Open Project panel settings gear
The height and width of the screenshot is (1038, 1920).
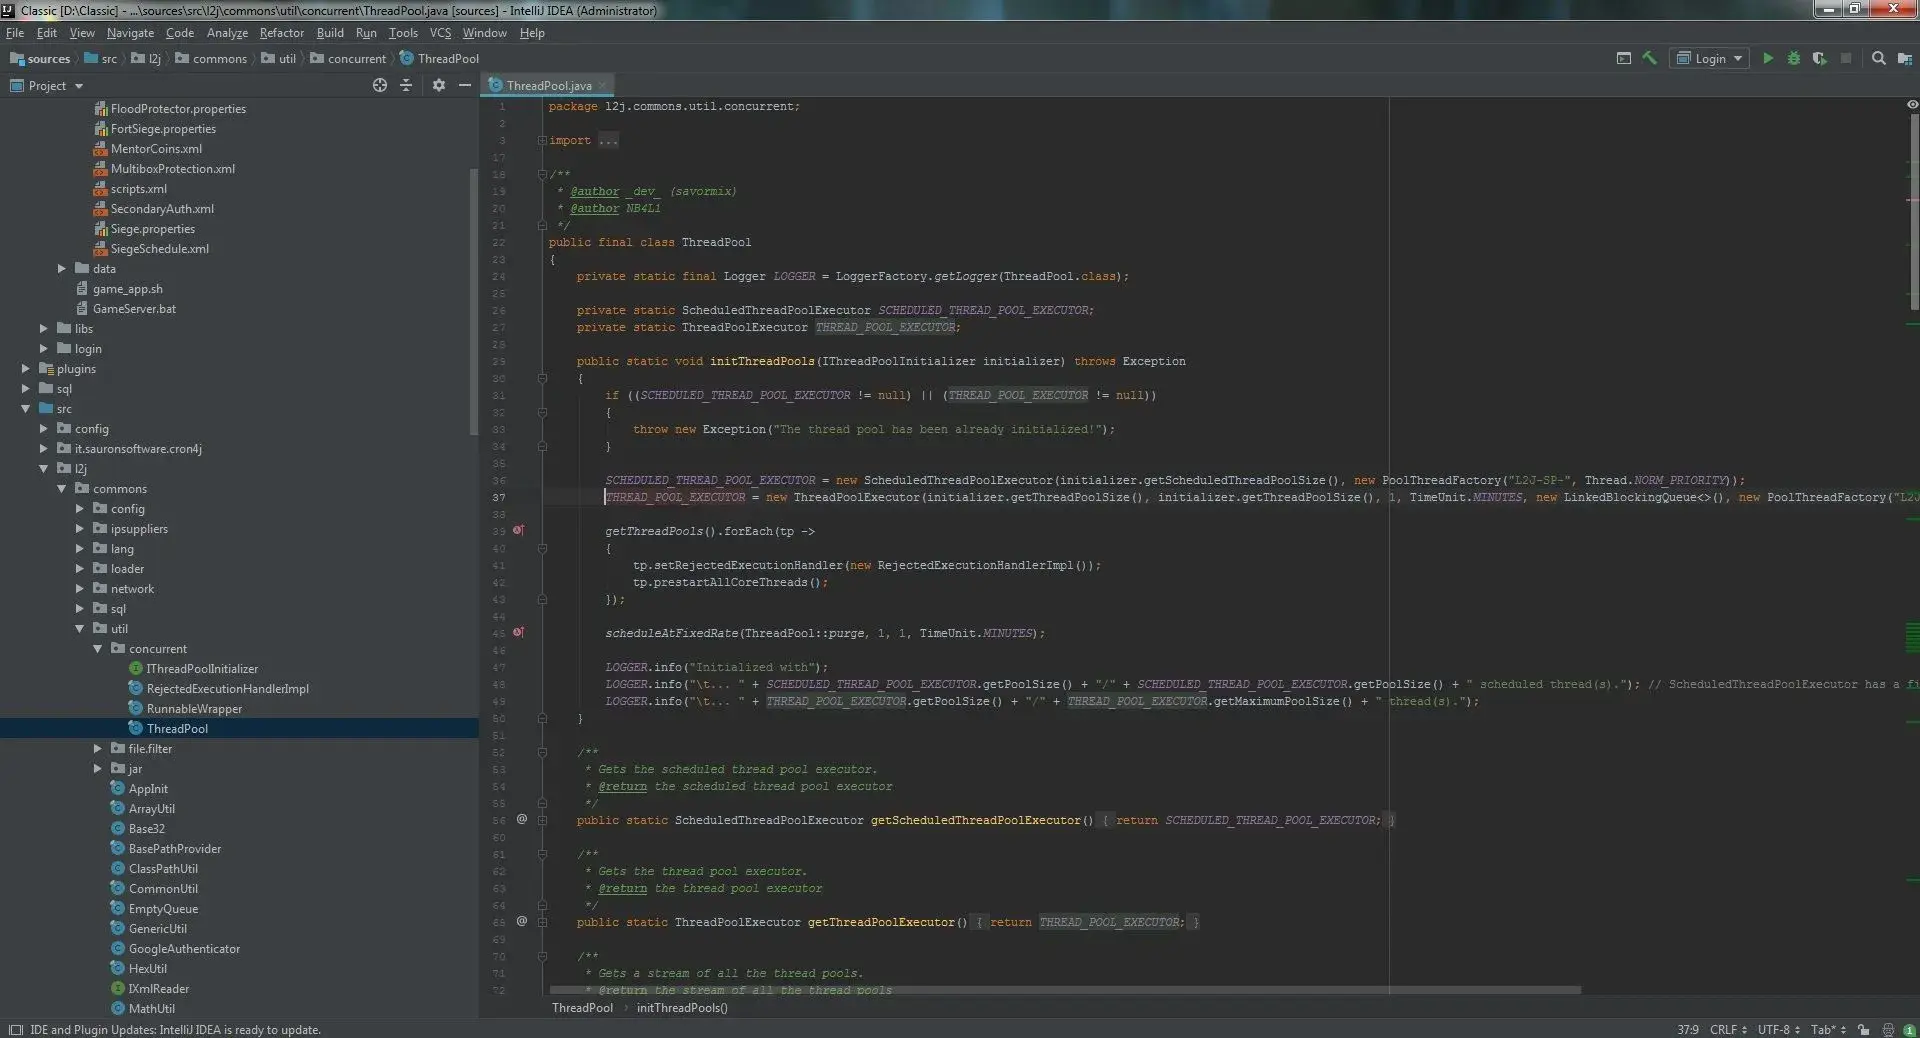click(x=438, y=85)
